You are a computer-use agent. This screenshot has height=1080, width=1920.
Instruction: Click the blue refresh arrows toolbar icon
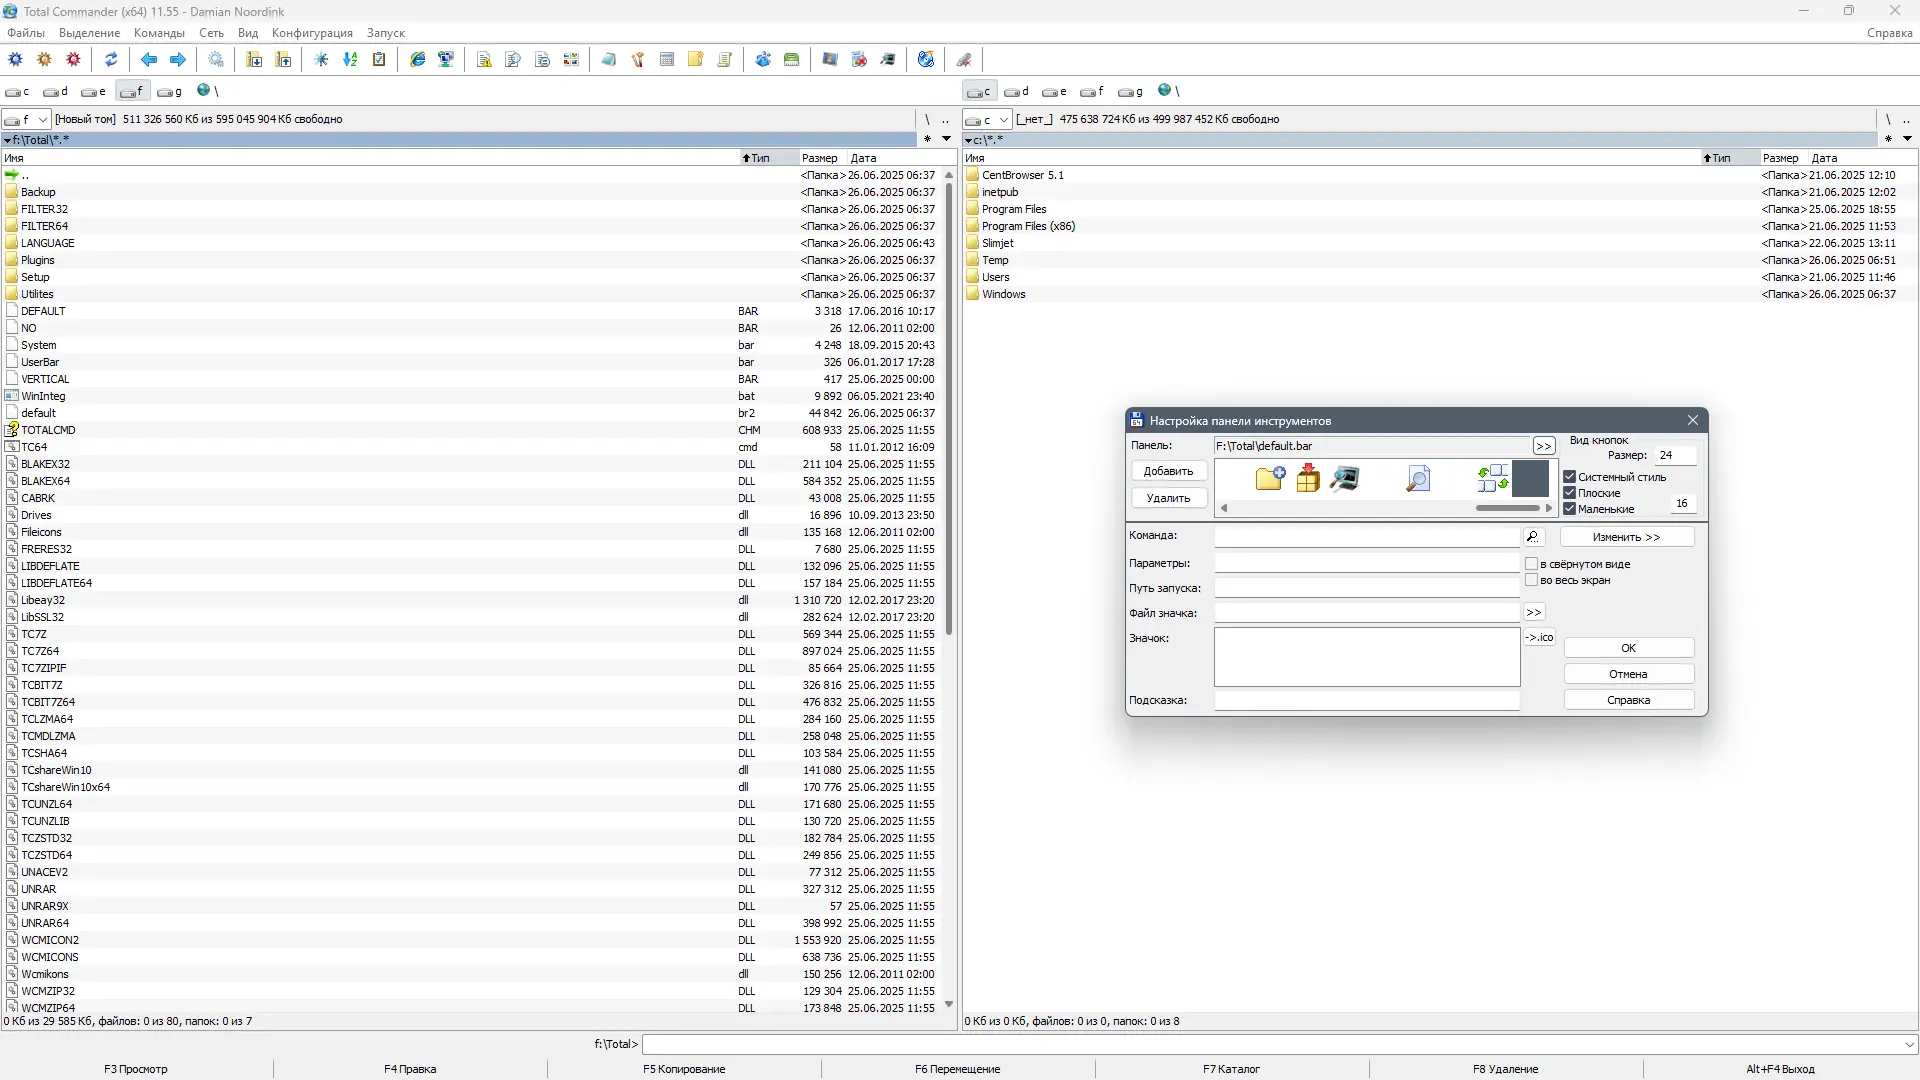tap(111, 60)
